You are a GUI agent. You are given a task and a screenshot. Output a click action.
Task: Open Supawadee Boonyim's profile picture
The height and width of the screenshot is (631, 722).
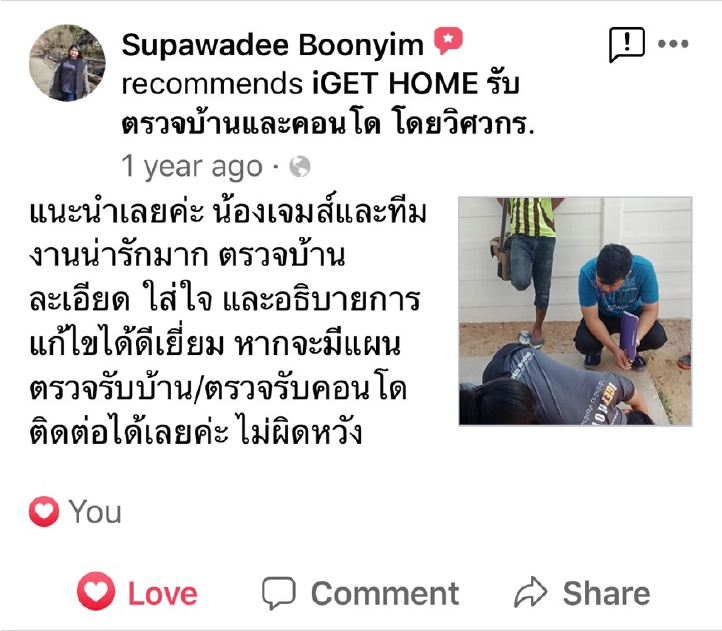pos(67,63)
